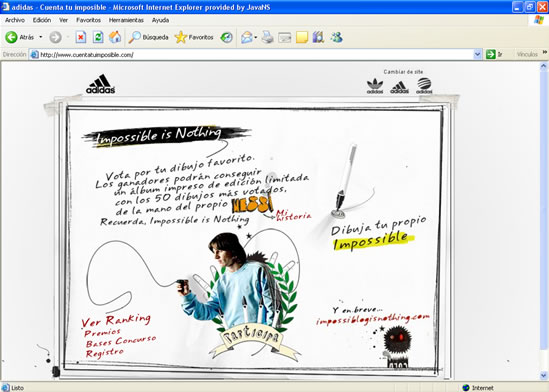Screen dimensions: 549x392
Task: Open the Mail envelope toolbar icon
Action: tap(247, 37)
